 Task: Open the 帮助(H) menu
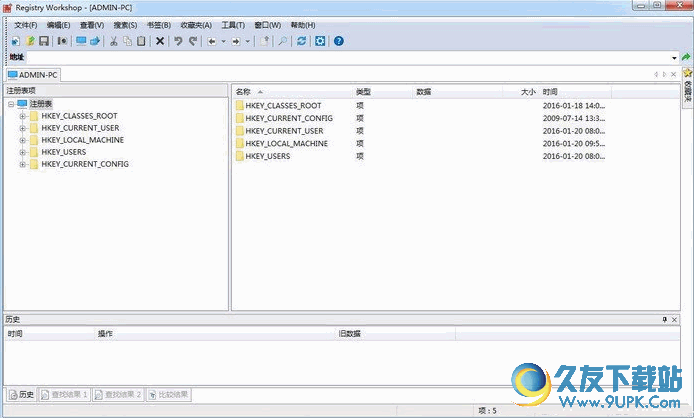[x=303, y=25]
